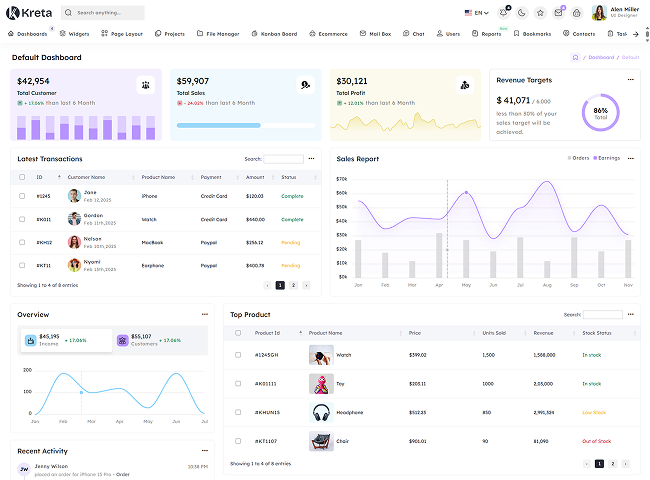Open the Kanban Board menu item
Image resolution: width=650 pixels, height=480 pixels.
pyautogui.click(x=275, y=34)
